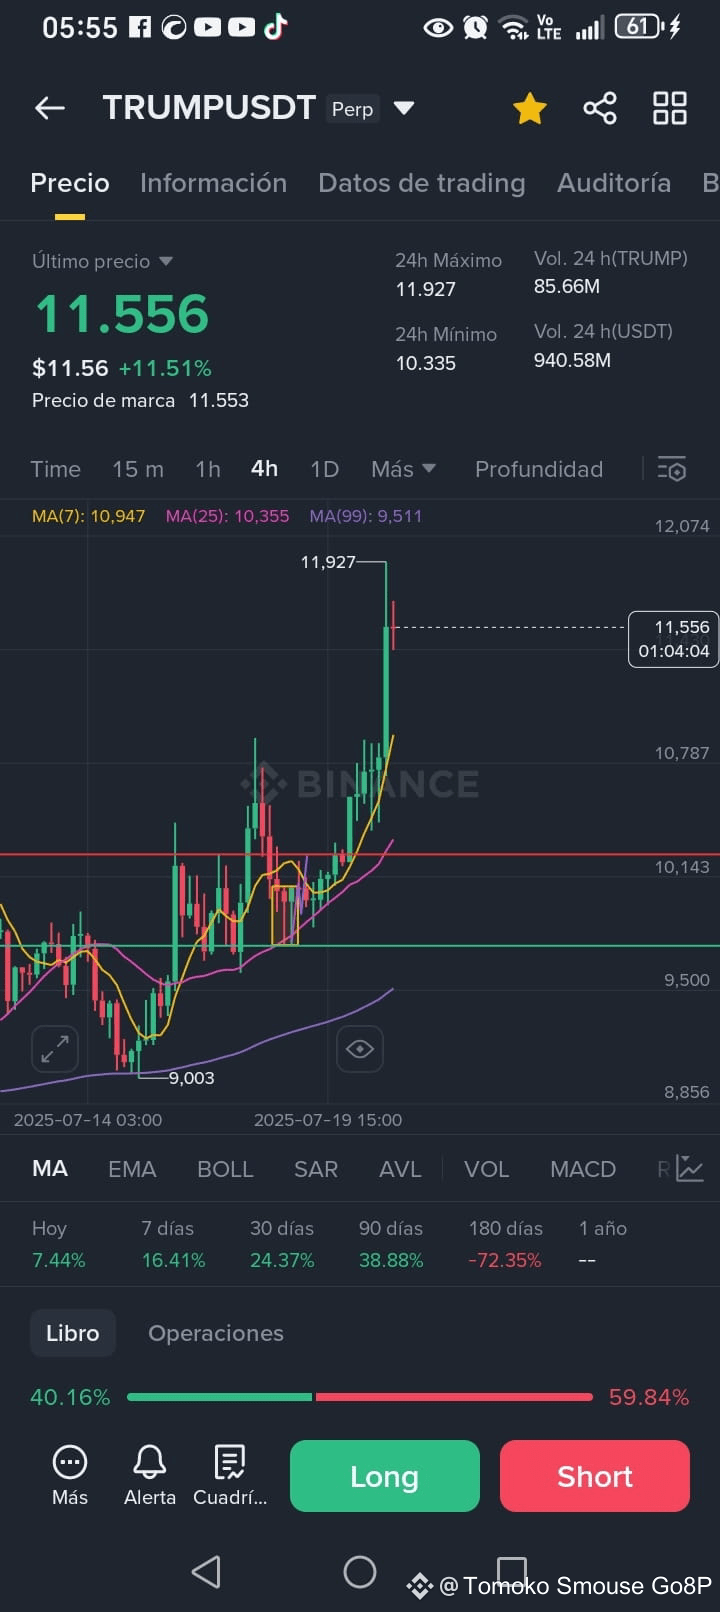Toggle the chart eye visibility icon
This screenshot has height=1612, width=720.
tap(360, 1049)
